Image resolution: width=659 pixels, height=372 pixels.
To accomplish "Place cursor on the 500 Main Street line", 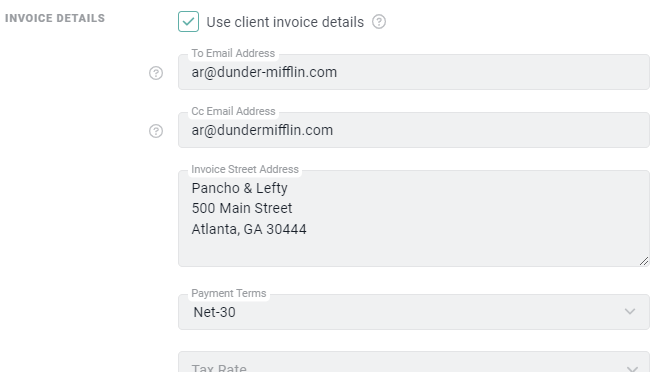I will 242,208.
